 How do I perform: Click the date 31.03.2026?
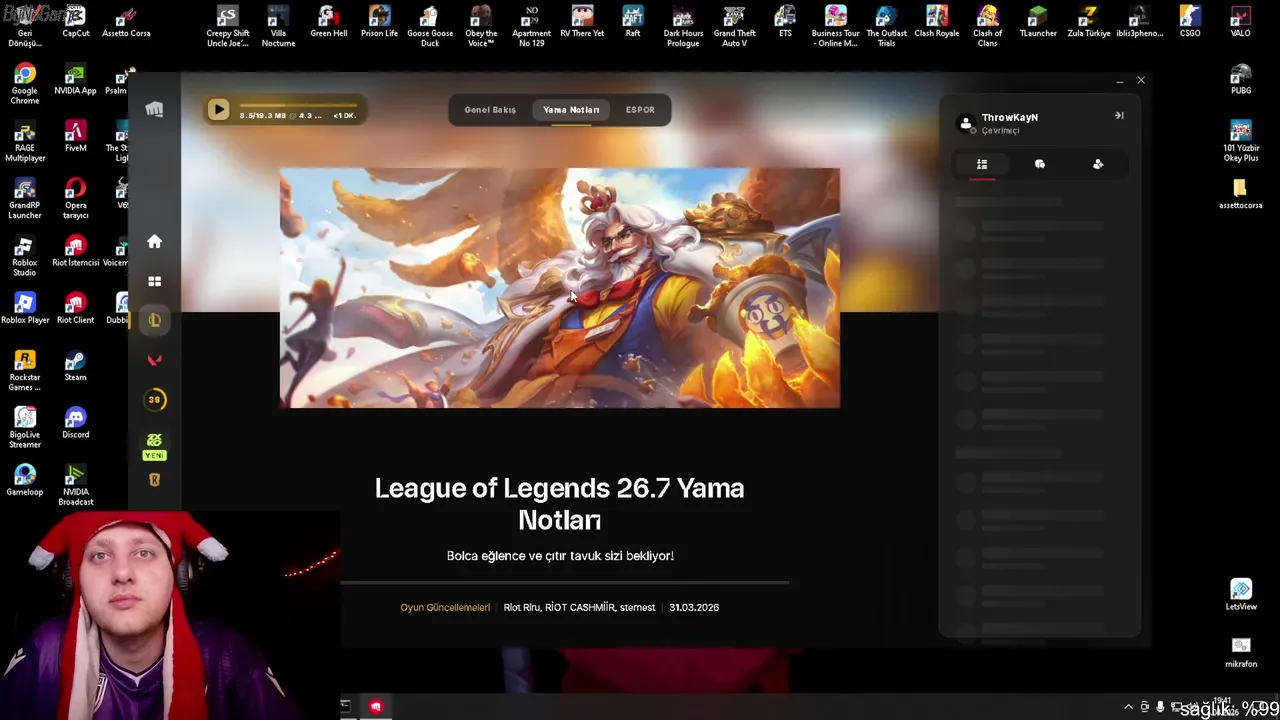694,607
